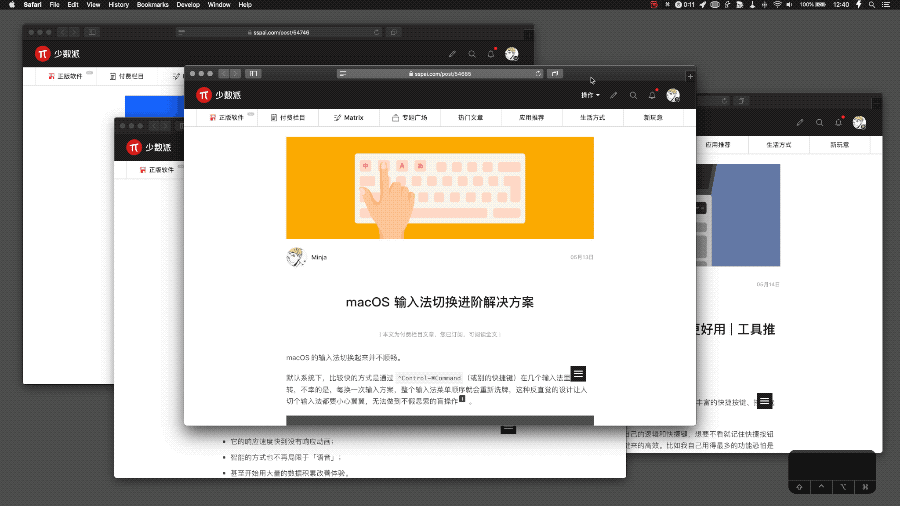Open notifications bell in the front window
The height and width of the screenshot is (506, 900).
(x=652, y=95)
